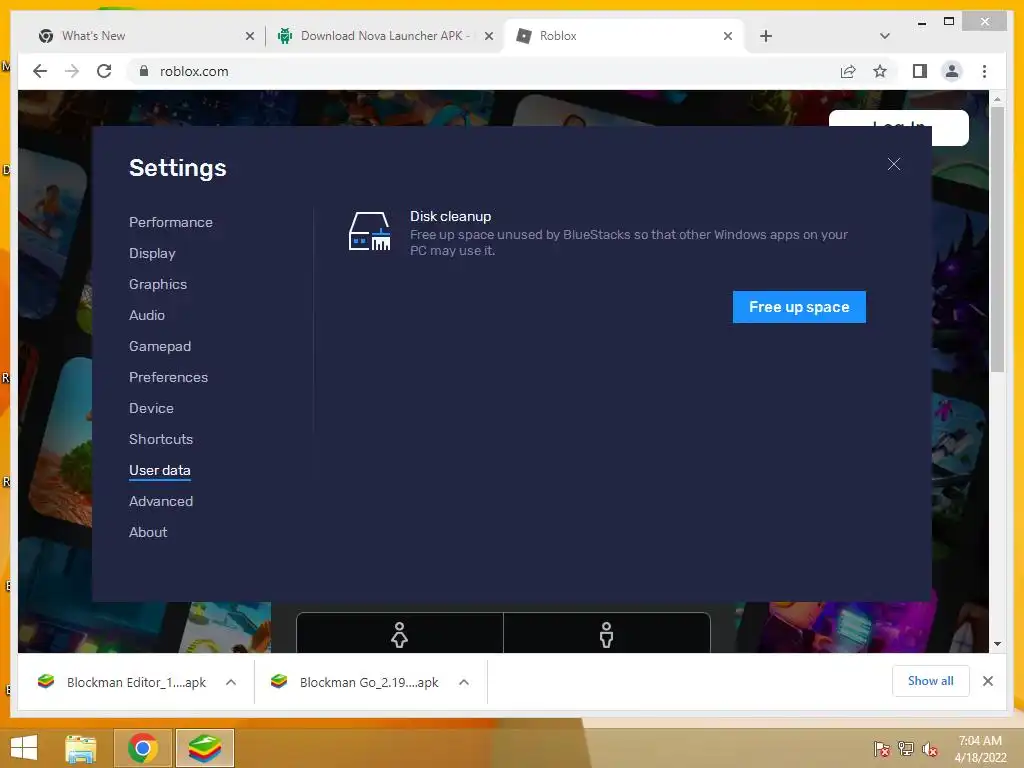
Task: Close the downloads bar
Action: tap(988, 681)
